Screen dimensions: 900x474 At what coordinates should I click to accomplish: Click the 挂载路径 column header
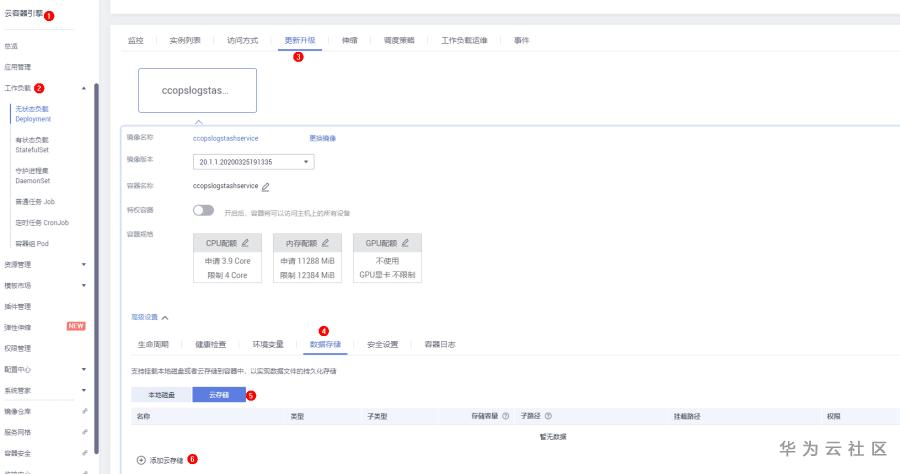pos(687,416)
